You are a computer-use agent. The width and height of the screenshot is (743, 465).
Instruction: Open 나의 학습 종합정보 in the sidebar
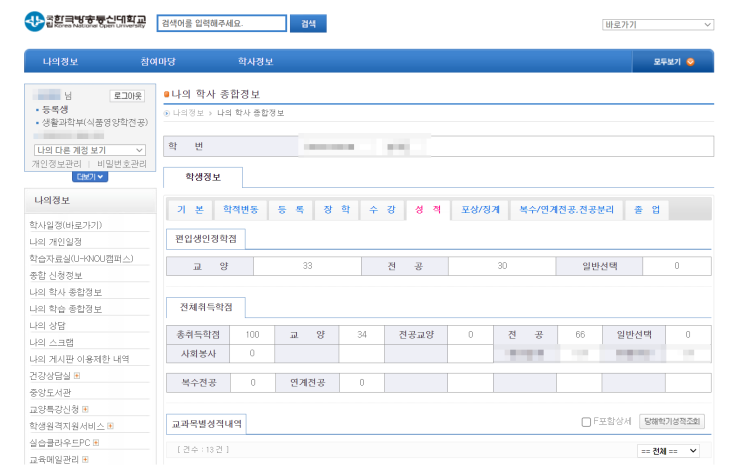coord(65,309)
